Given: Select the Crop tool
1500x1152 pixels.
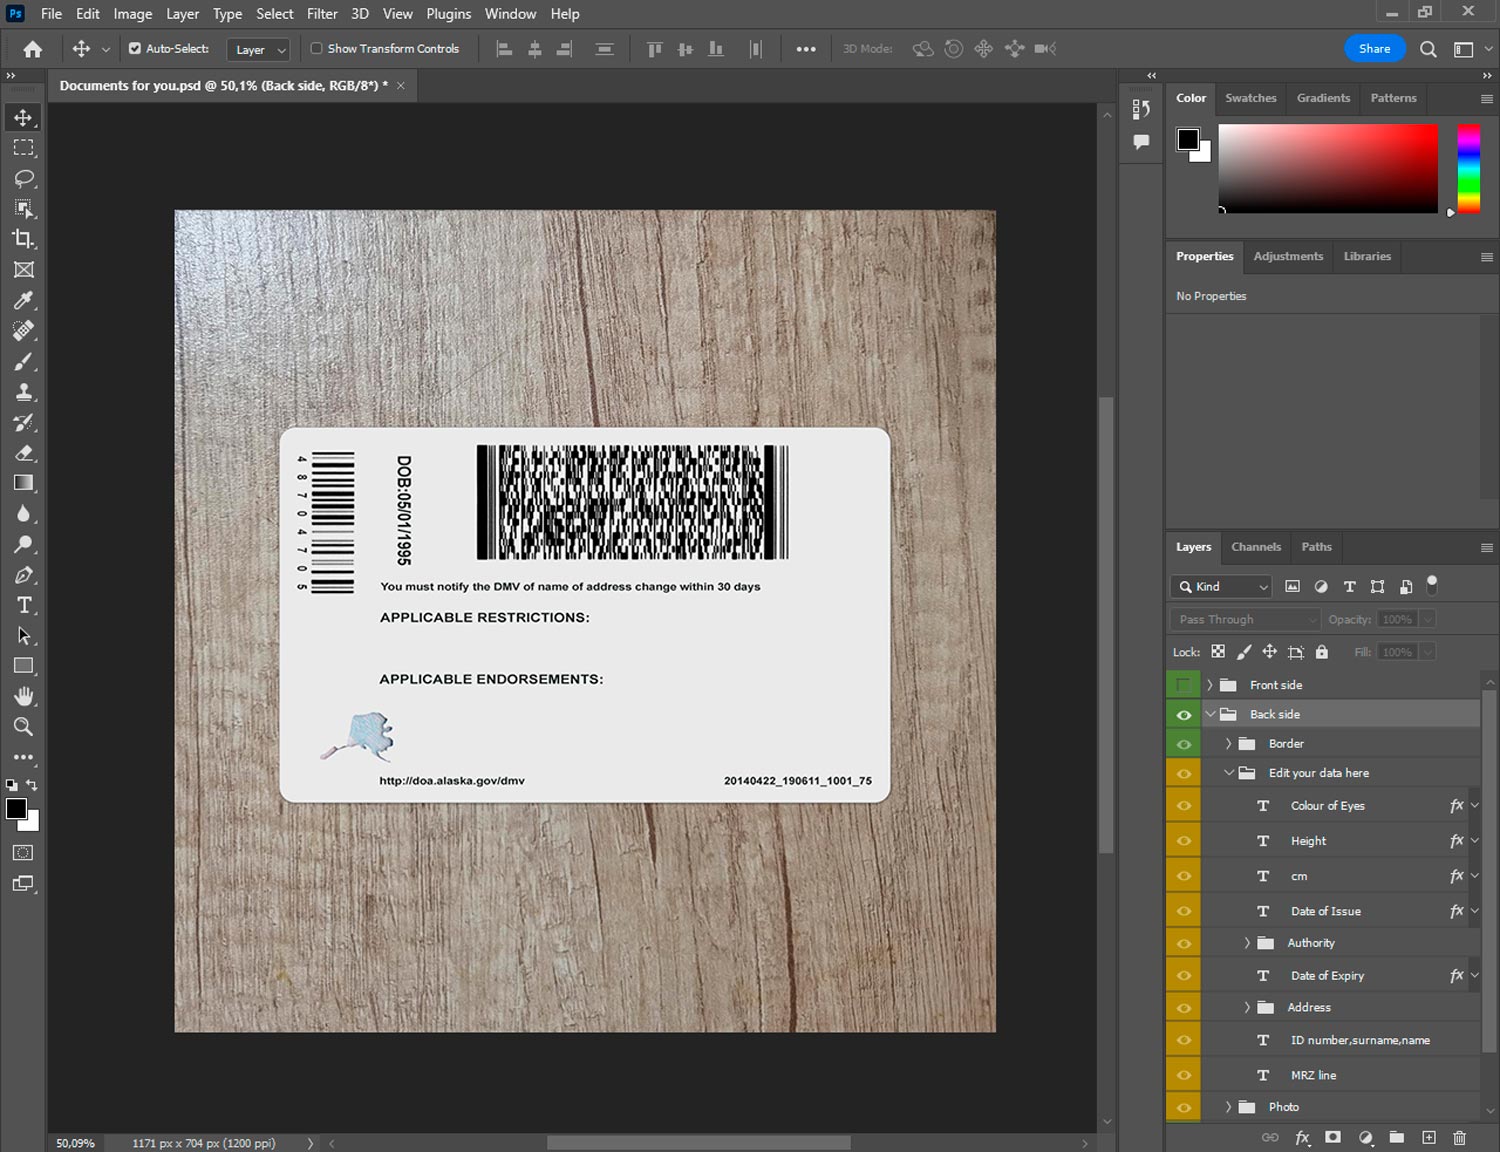Looking at the screenshot, I should [24, 239].
